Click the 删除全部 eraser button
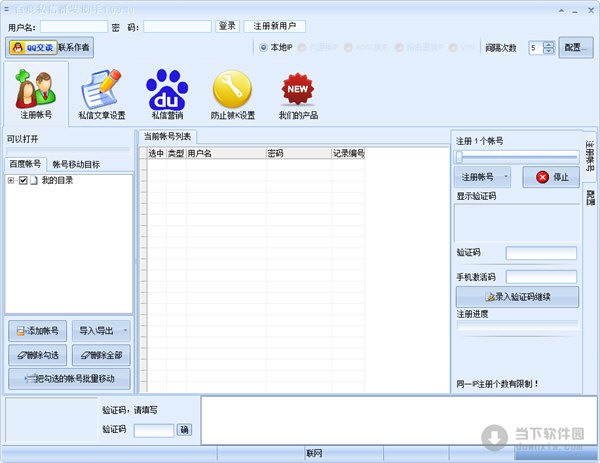Screen dimensions: 600x463 point(101,355)
